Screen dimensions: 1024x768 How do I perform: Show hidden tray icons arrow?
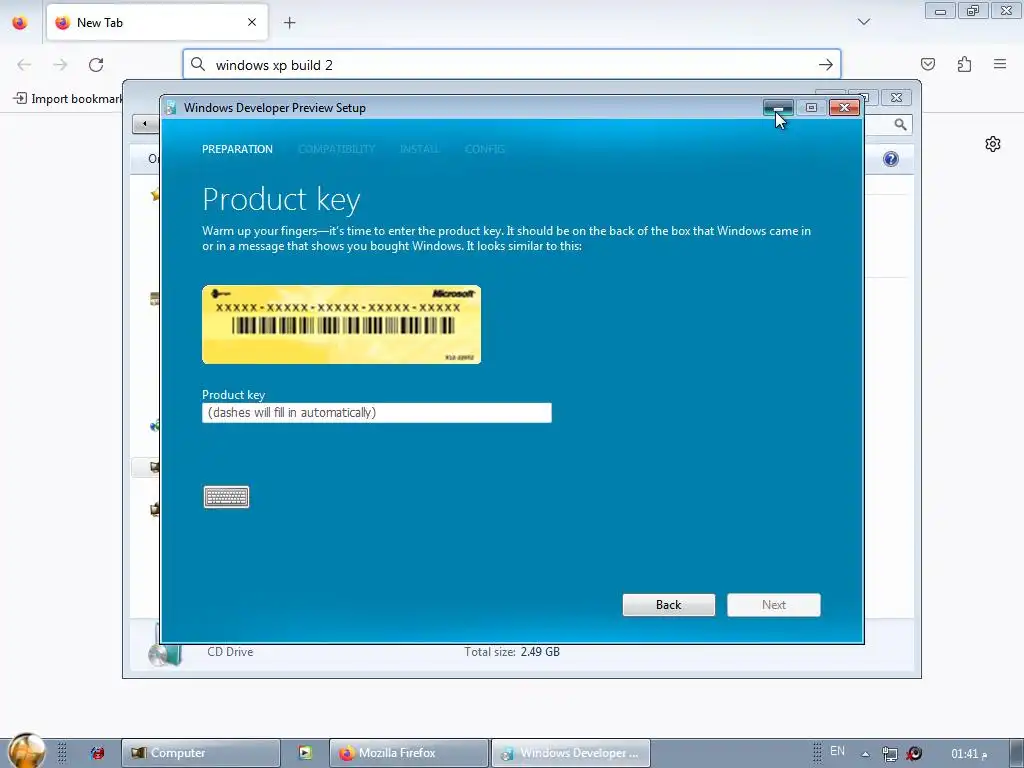coord(865,754)
